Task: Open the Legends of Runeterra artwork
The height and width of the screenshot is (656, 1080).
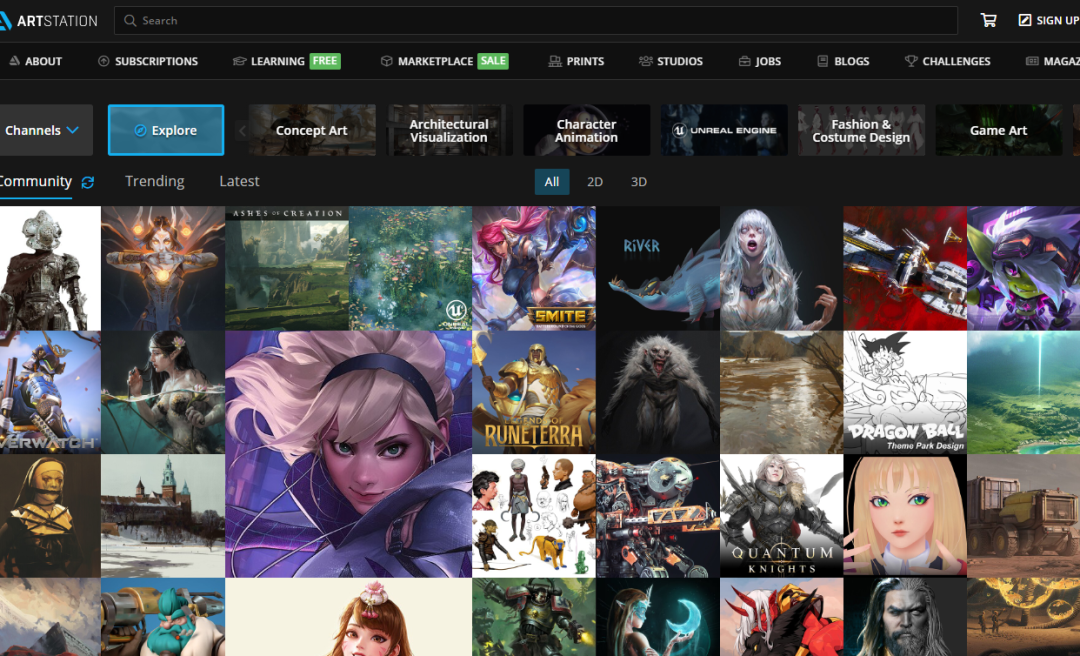Action: 534,392
